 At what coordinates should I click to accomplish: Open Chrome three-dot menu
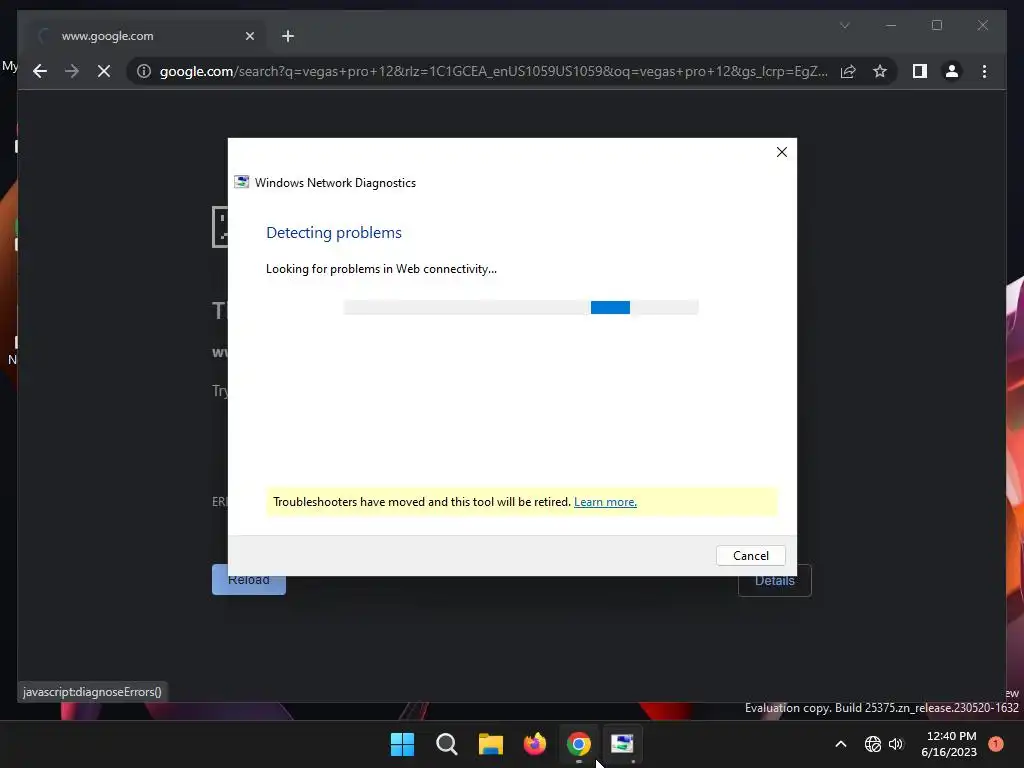(984, 71)
